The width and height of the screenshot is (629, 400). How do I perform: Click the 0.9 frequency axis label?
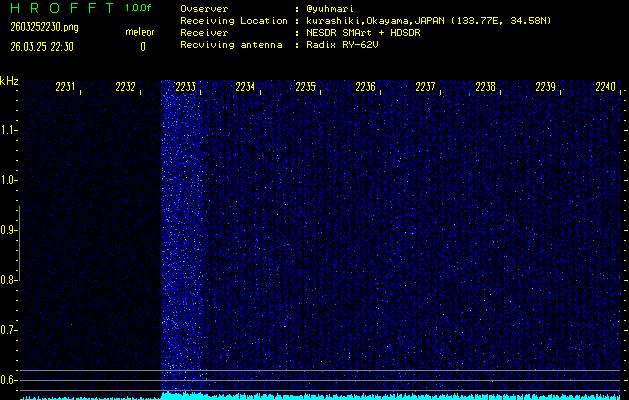click(9, 230)
